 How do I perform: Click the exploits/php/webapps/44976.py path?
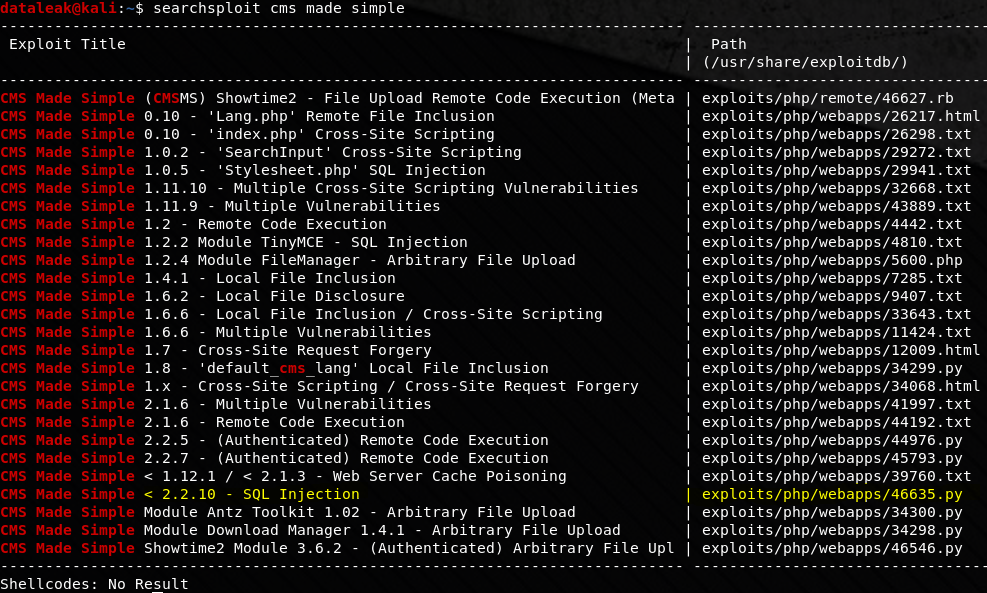[832, 440]
